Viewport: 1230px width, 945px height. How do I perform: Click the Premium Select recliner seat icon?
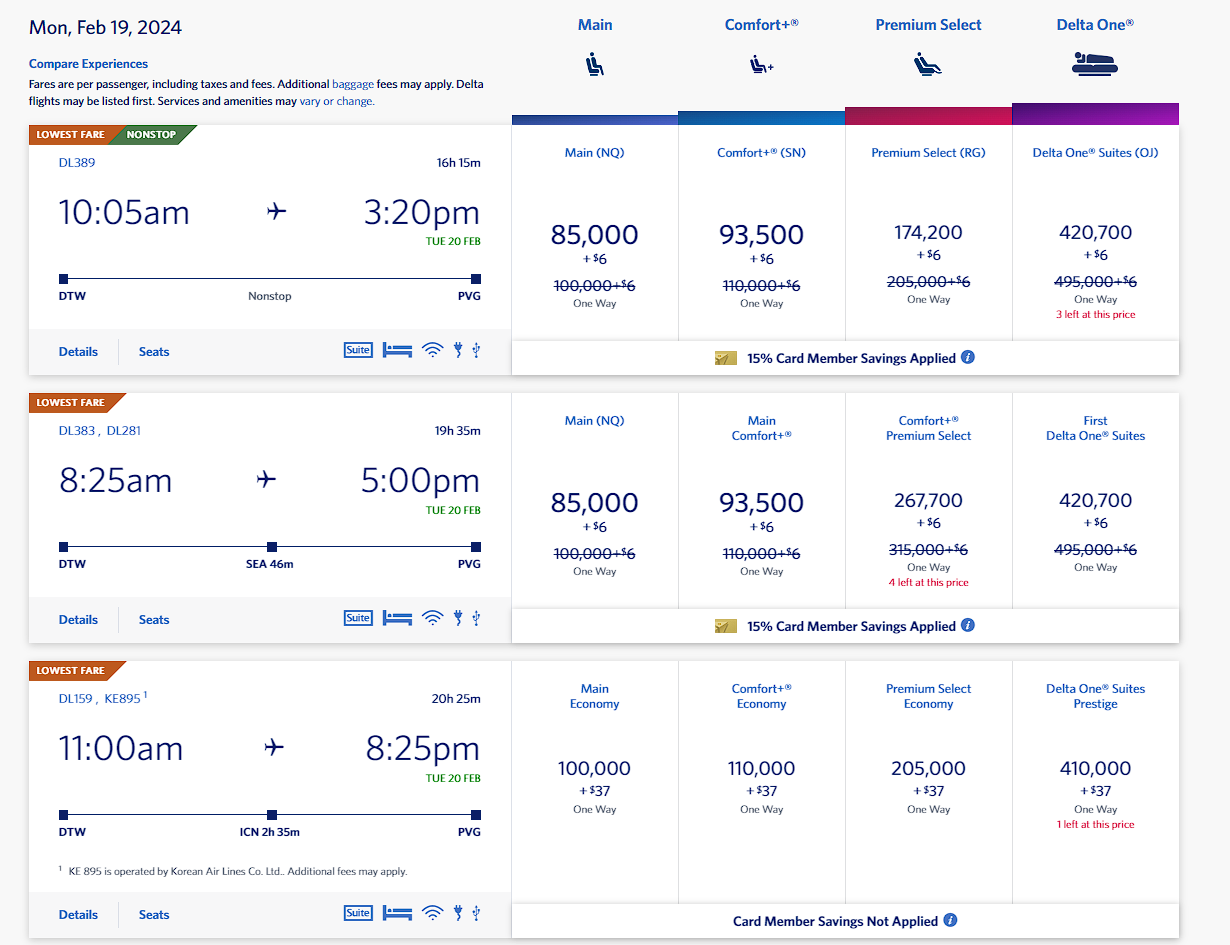pos(928,66)
